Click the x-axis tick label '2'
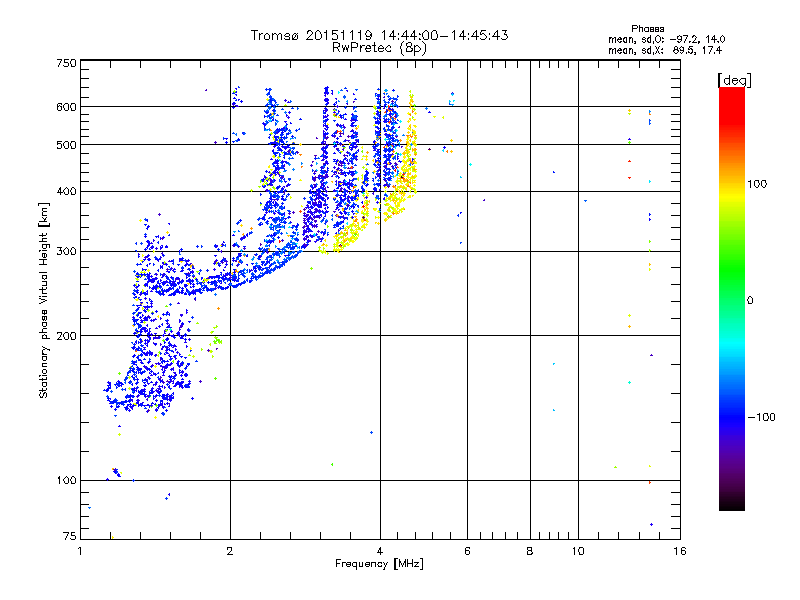Screen dimensions: 800x600 (x=230, y=551)
